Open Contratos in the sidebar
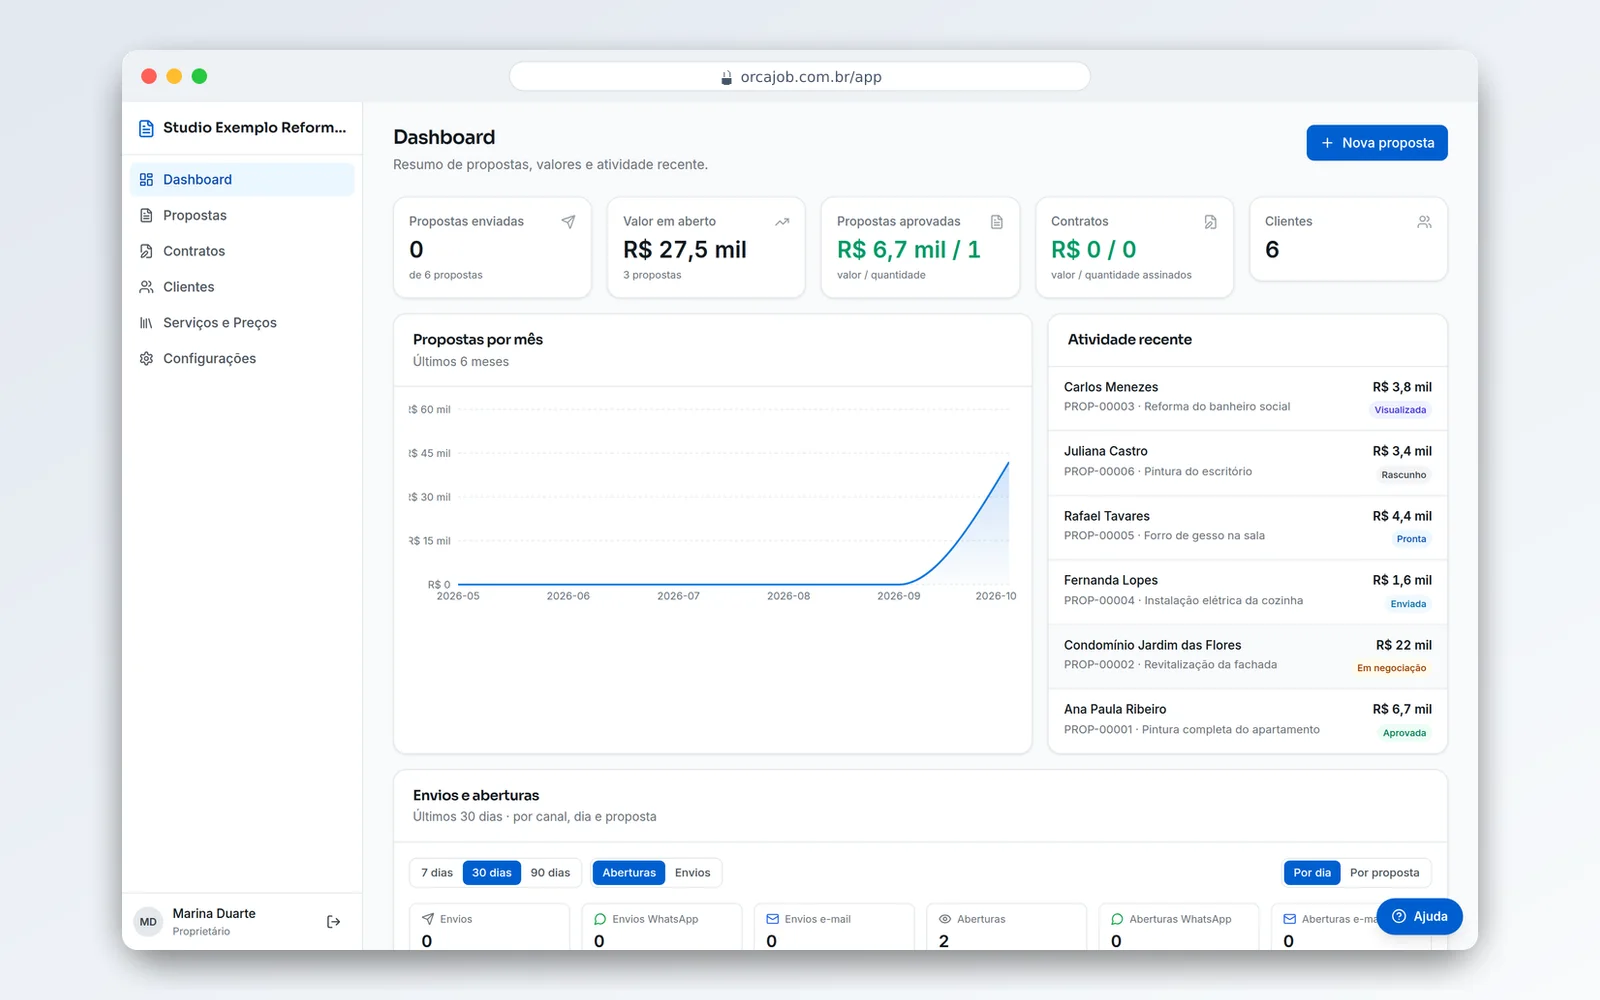 (x=242, y=252)
